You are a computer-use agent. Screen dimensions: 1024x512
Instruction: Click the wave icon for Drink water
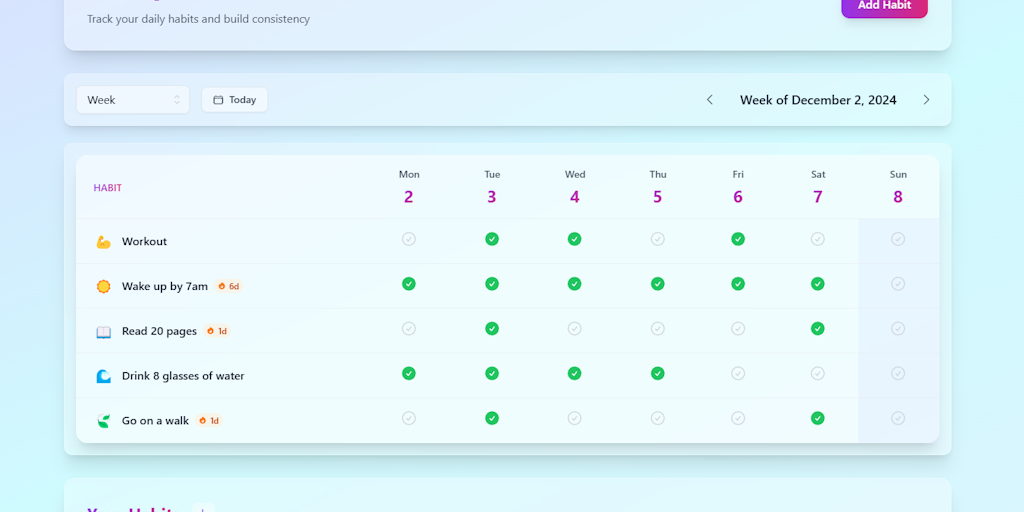[x=103, y=376]
